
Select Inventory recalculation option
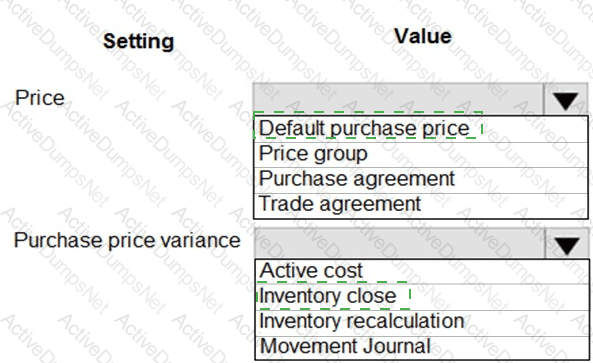tap(422, 323)
